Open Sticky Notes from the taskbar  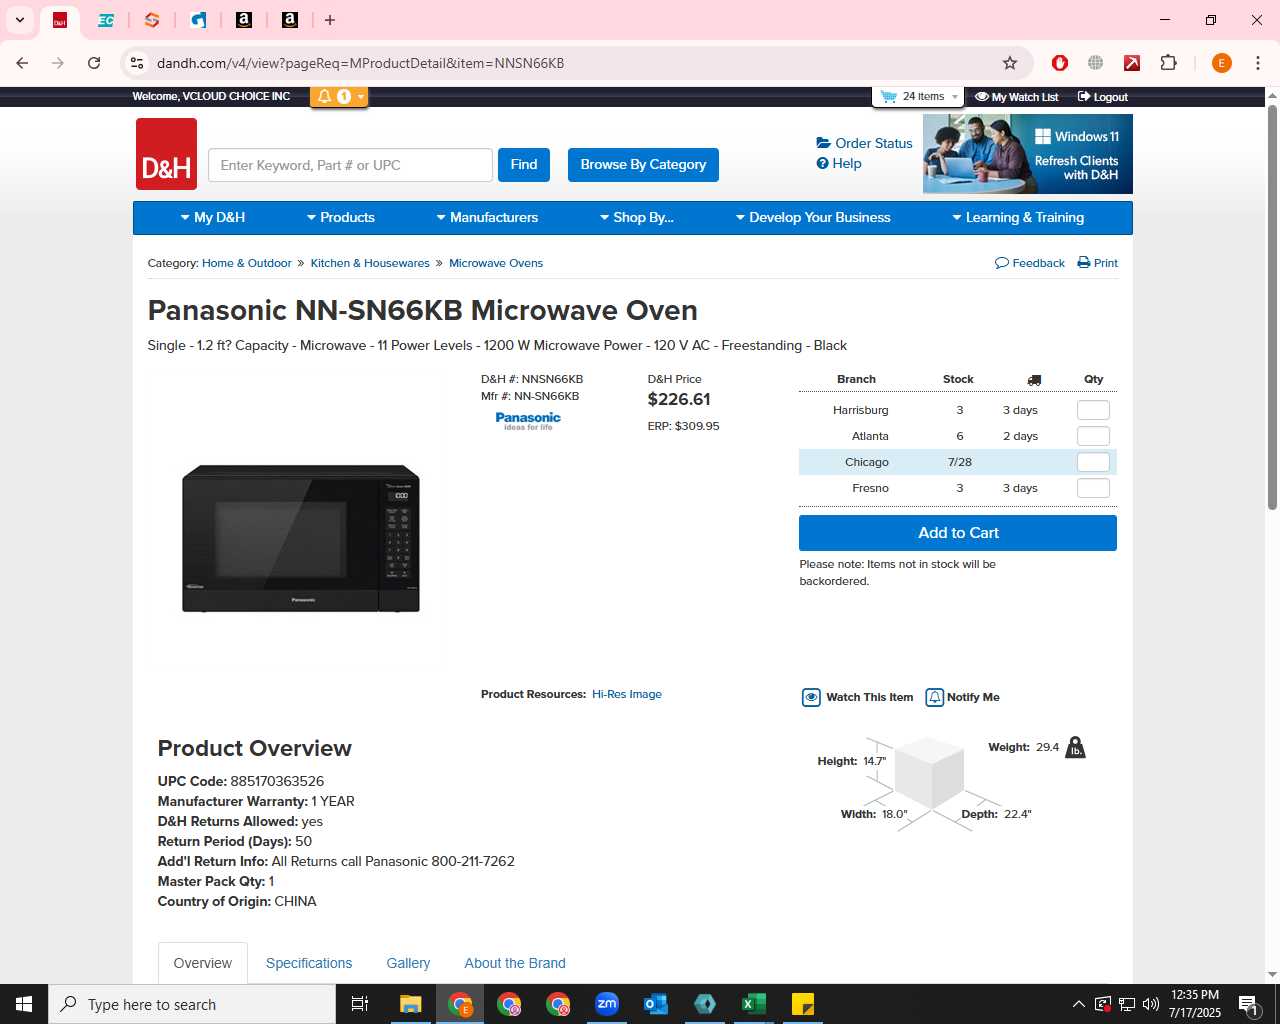click(803, 1004)
